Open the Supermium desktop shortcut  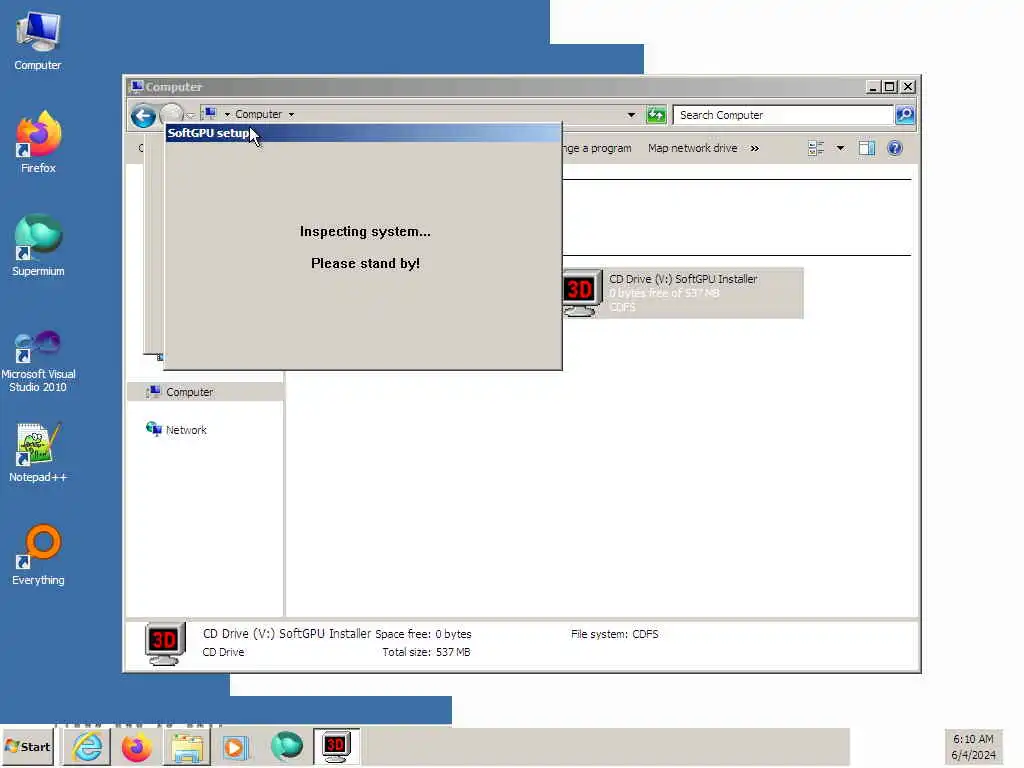coord(38,246)
